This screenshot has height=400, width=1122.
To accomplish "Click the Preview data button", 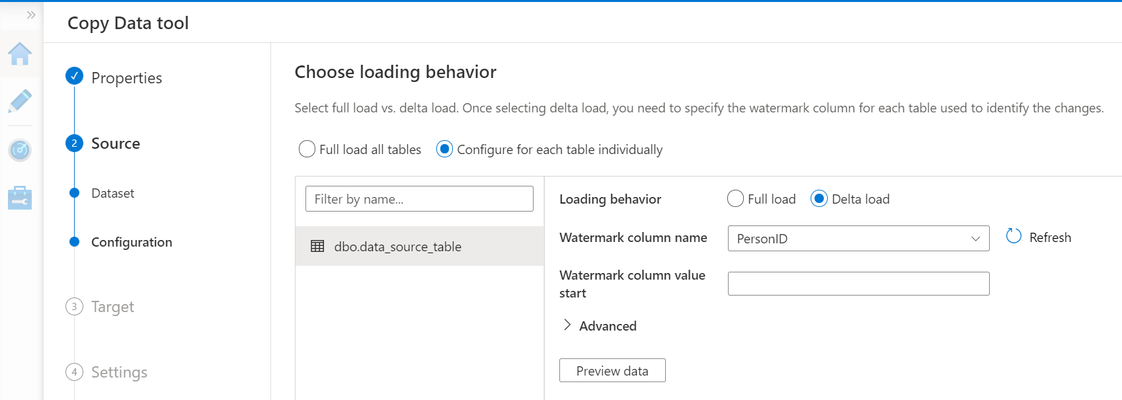I will (x=613, y=371).
